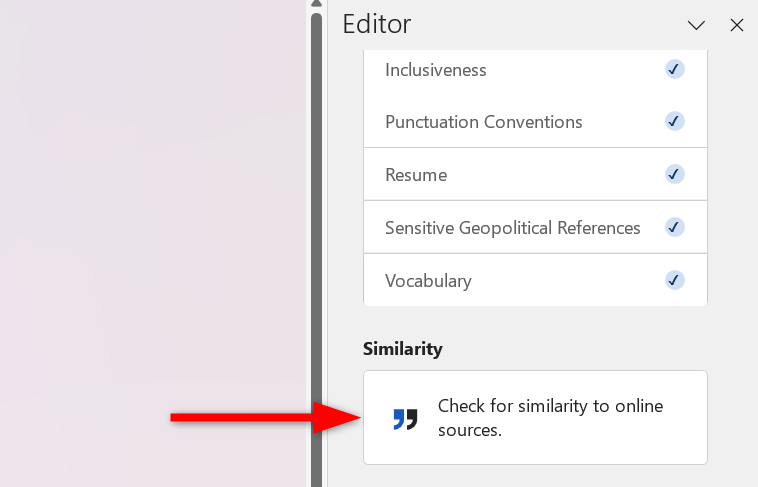The image size is (758, 487).
Task: Check for similarity to online sources
Action: [x=535, y=418]
